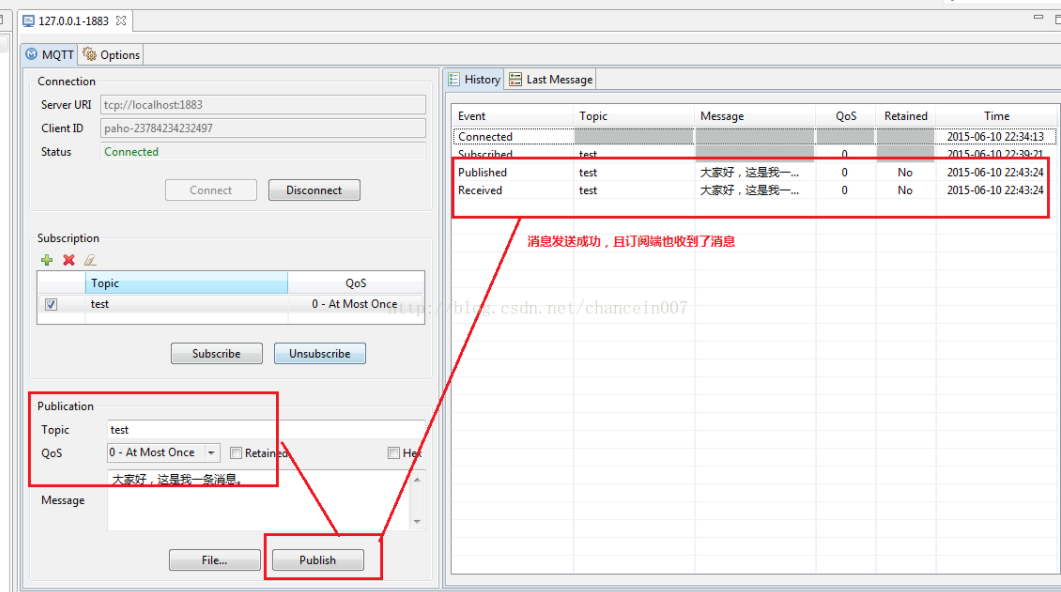The width and height of the screenshot is (1061, 592).
Task: Switch to the MQTT tab
Action: 50,55
